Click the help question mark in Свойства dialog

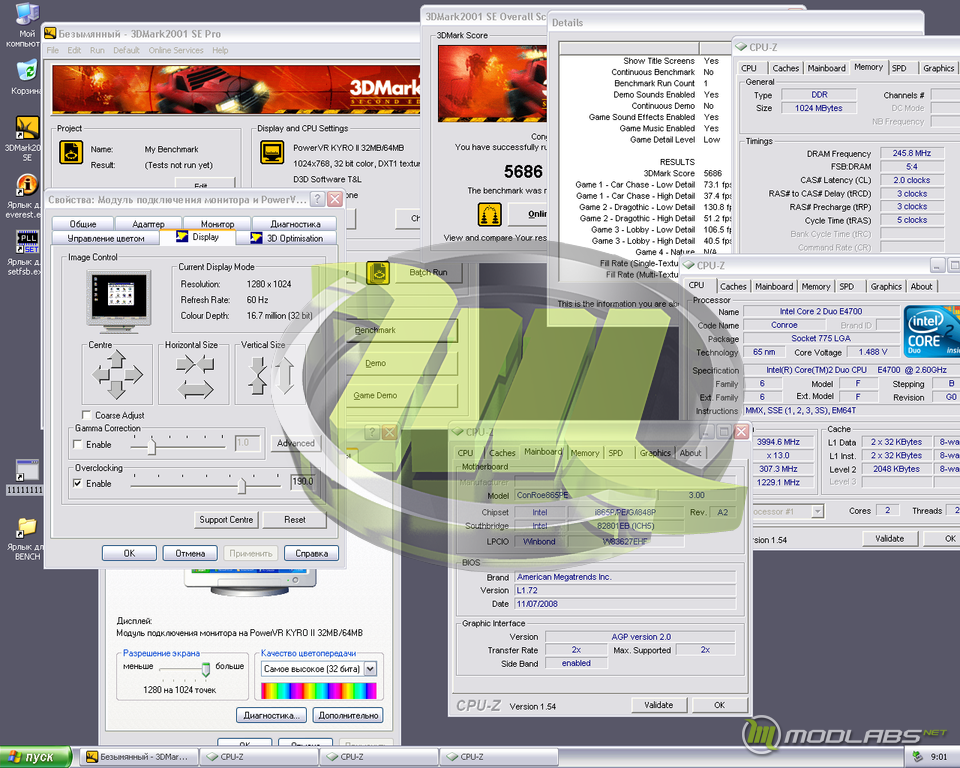pyautogui.click(x=317, y=199)
